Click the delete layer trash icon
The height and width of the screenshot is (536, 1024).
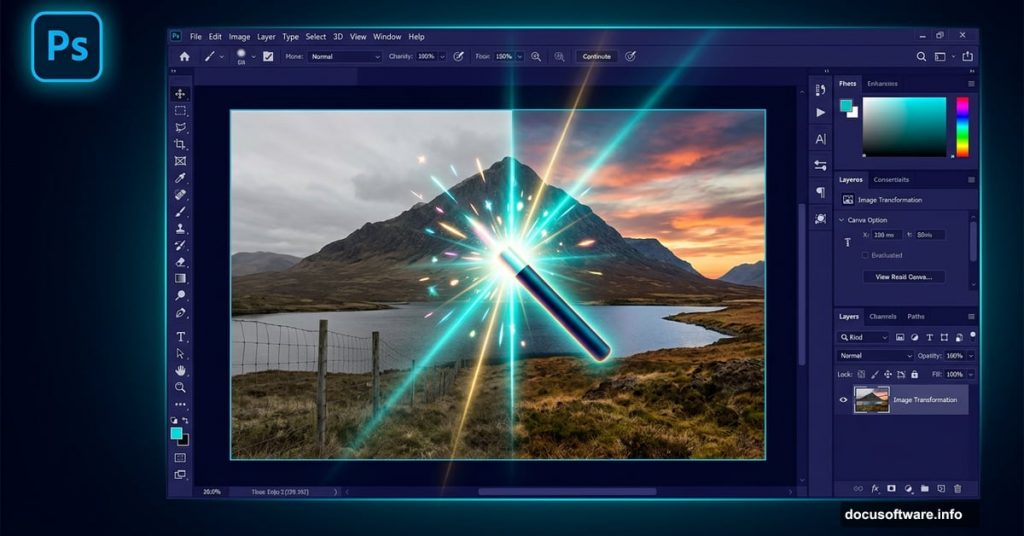pyautogui.click(x=957, y=488)
